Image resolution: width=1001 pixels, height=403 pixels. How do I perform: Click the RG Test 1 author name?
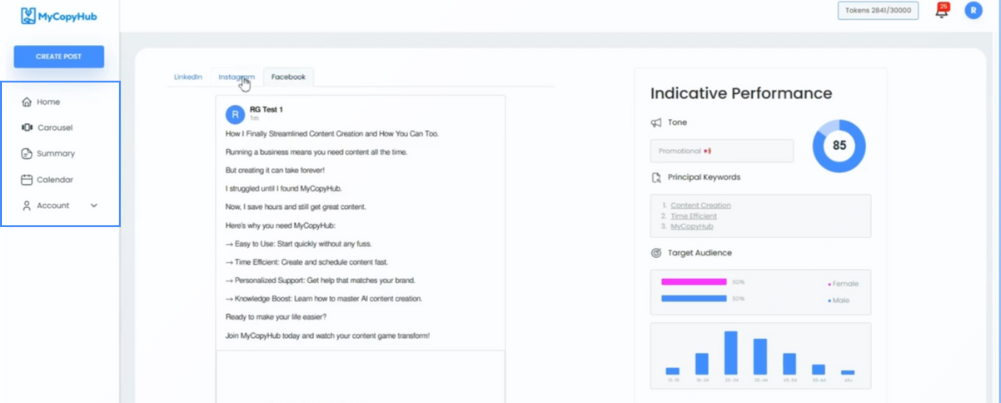pyautogui.click(x=266, y=110)
